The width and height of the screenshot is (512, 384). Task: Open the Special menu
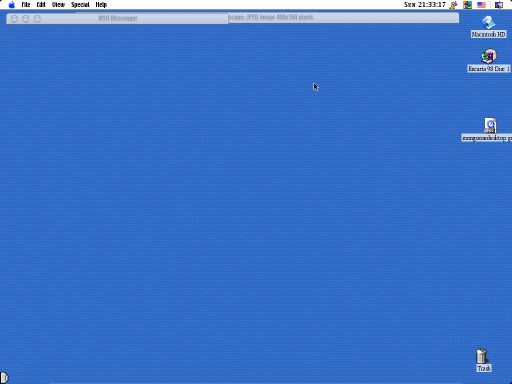[80, 5]
